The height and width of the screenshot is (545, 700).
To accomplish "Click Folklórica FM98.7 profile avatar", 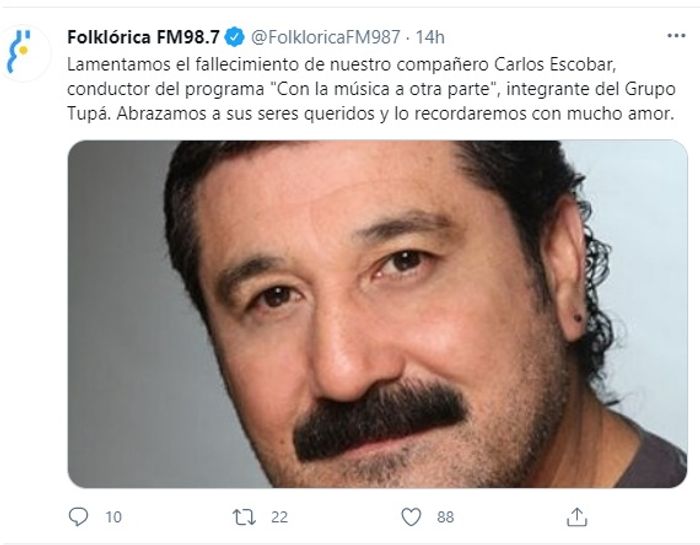I will click(x=25, y=53).
